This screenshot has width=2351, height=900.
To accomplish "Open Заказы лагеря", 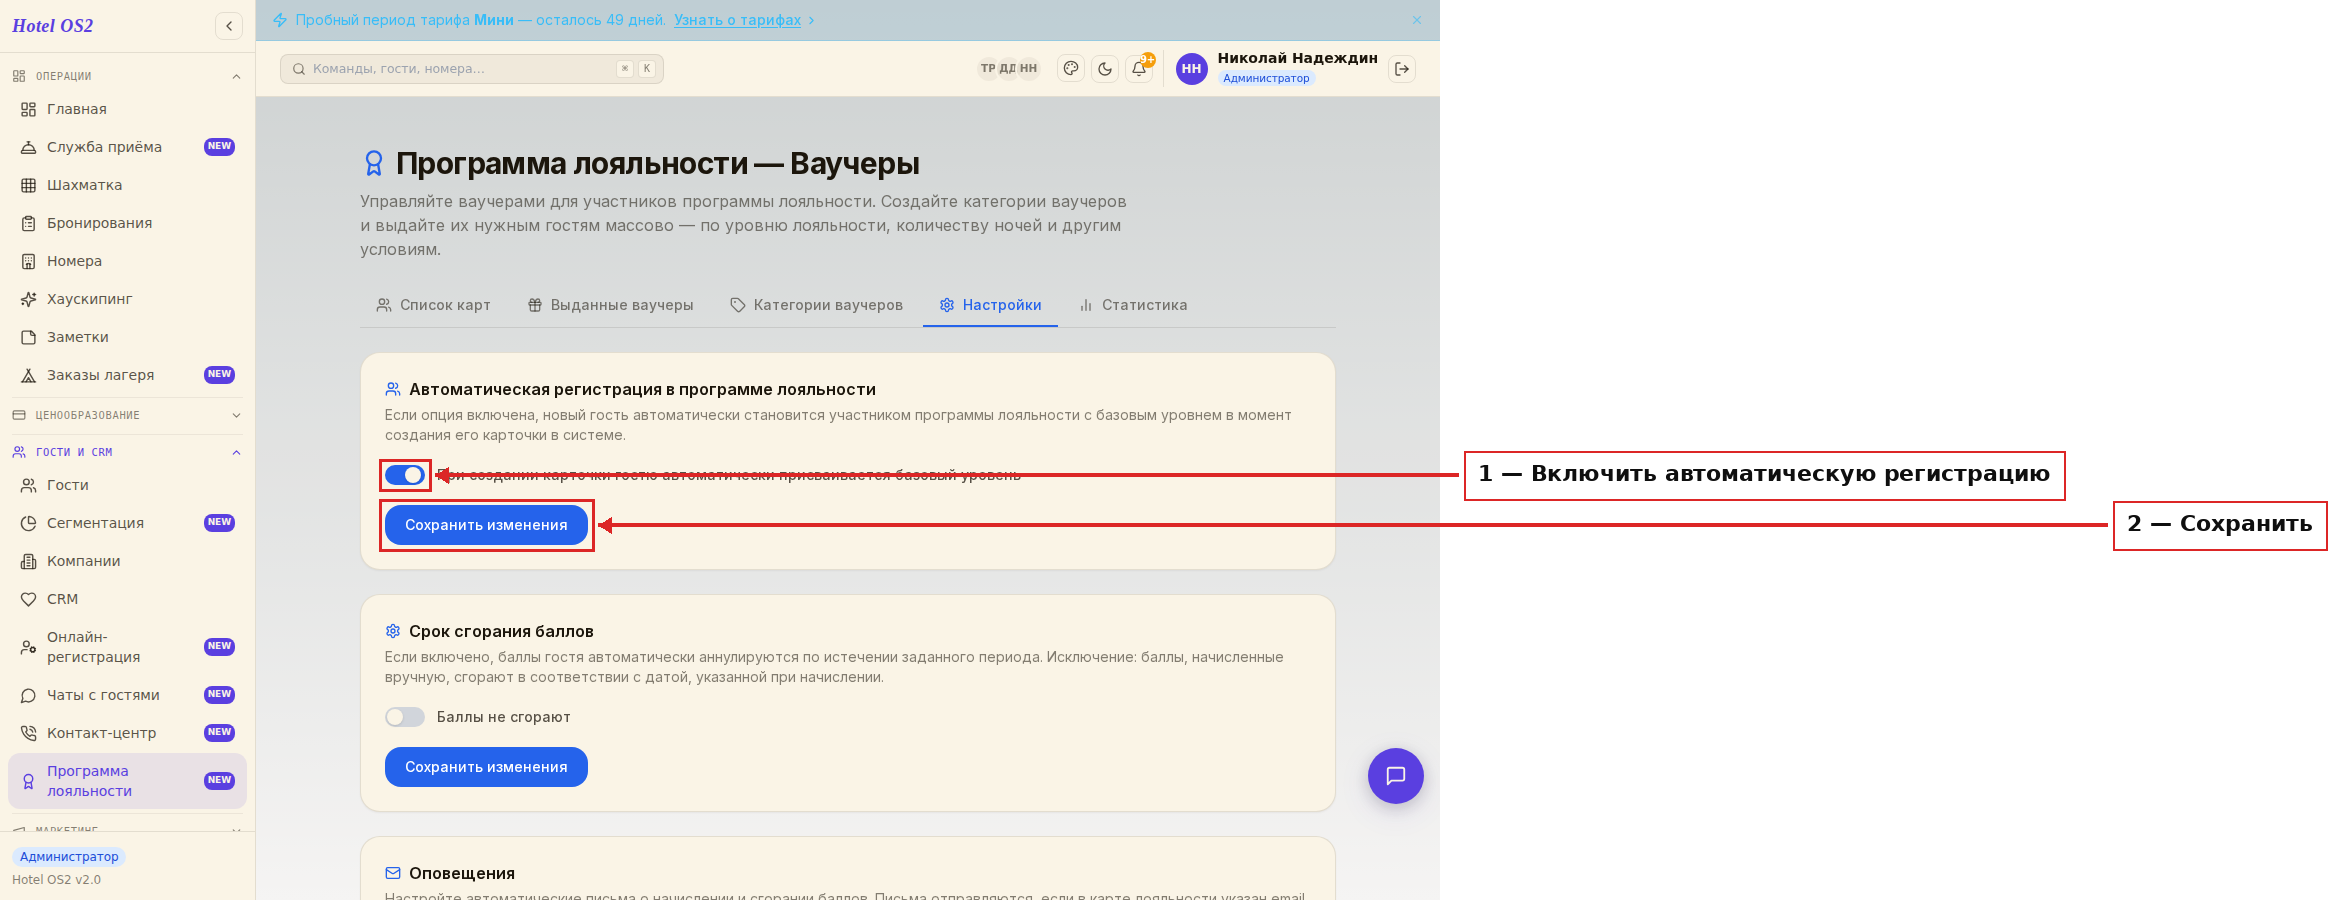I will click(127, 375).
